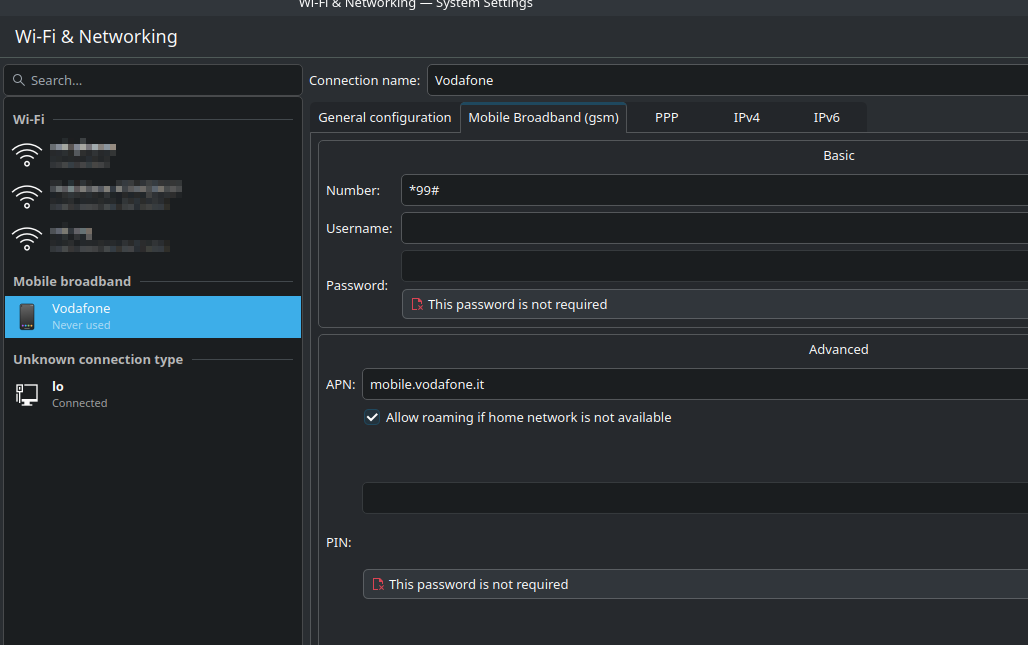Screen dimensions: 1028x645
Task: Click the Wi-Fi & Networking page title
Action: click(x=96, y=37)
